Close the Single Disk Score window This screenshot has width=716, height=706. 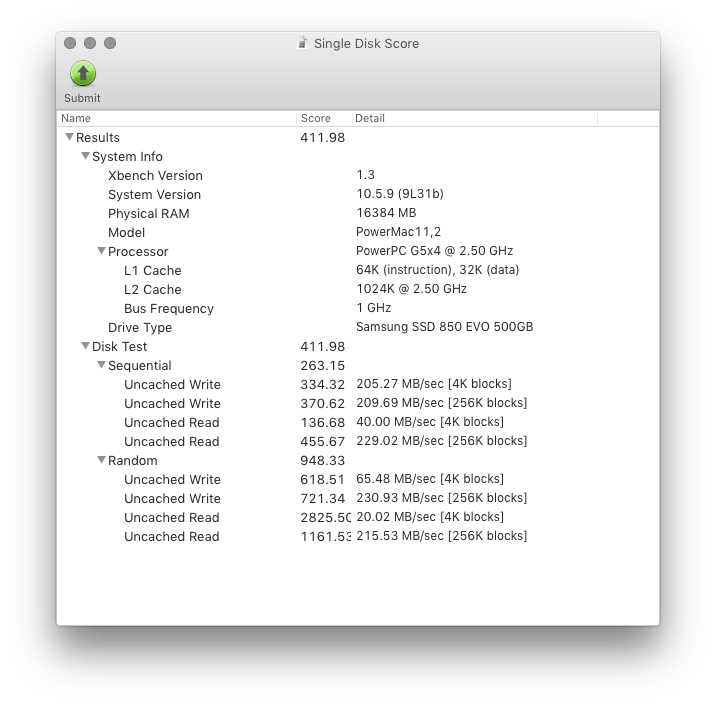pos(70,43)
